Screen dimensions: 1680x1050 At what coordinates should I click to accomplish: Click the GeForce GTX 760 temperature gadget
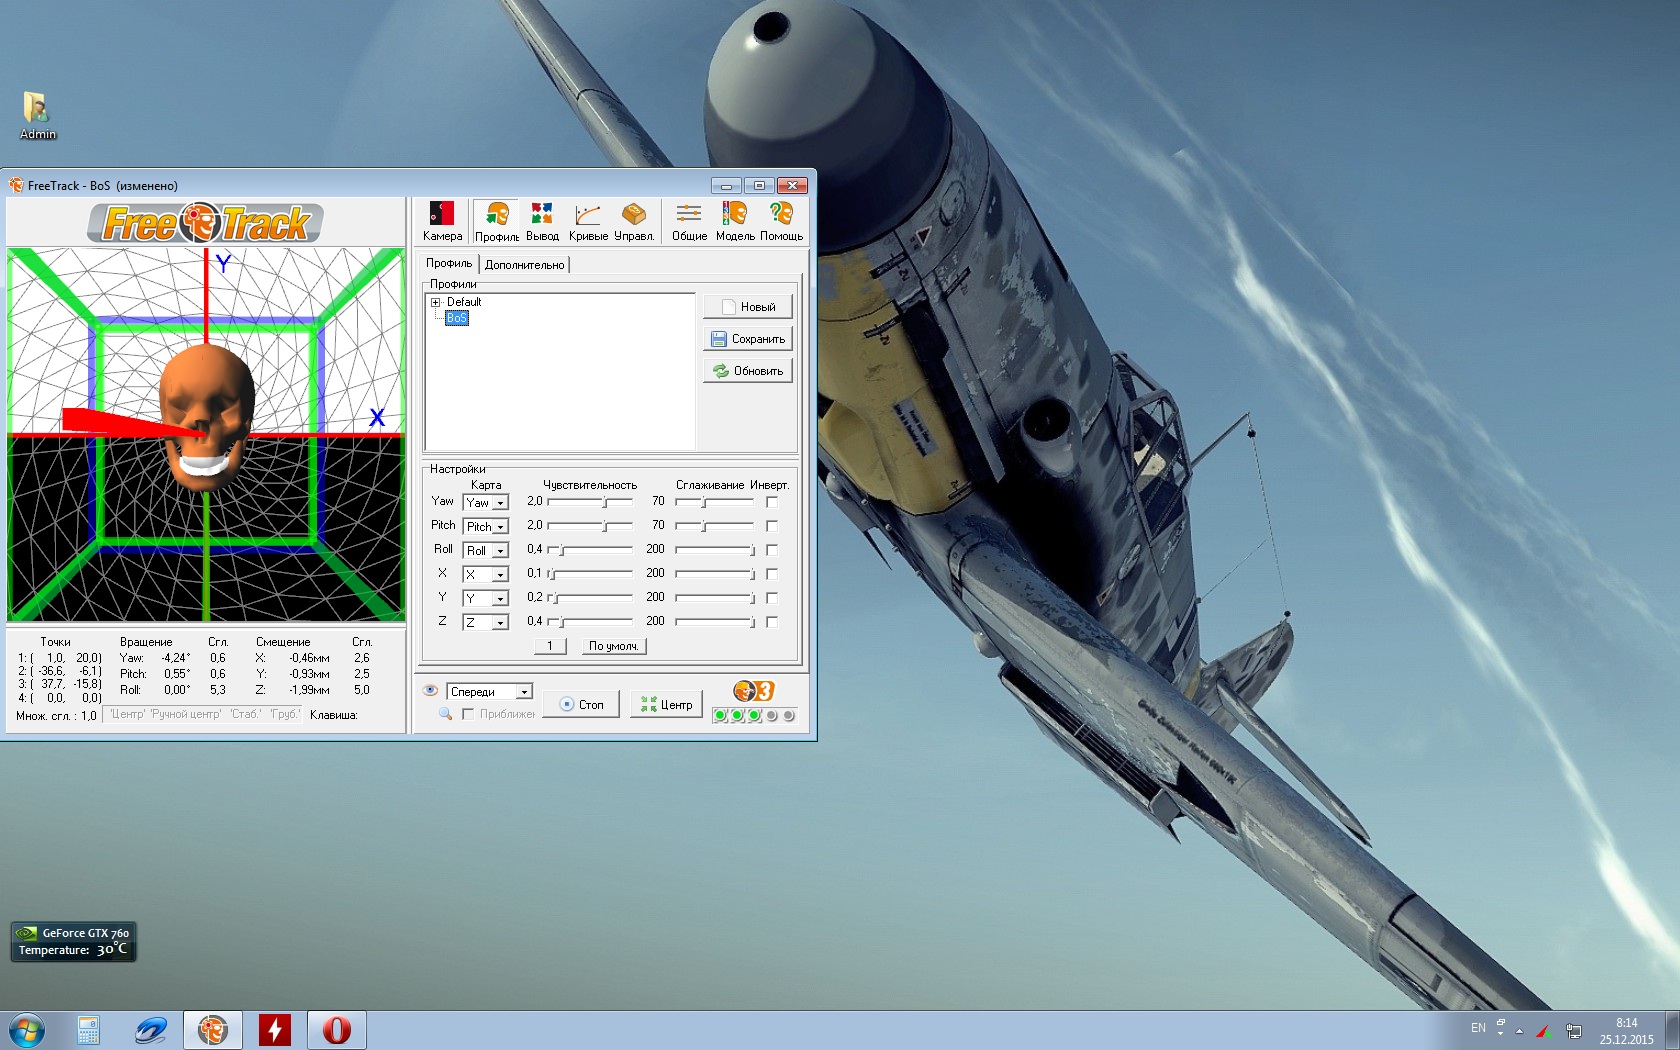pos(73,942)
